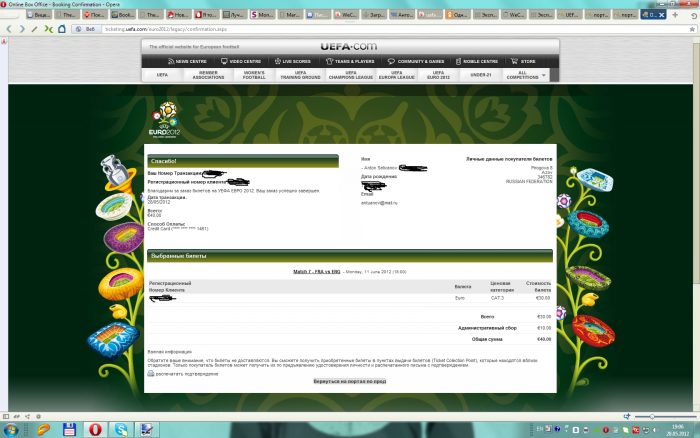Select UEFA Champions League sub-navigation item
700x438 pixels.
click(x=351, y=75)
